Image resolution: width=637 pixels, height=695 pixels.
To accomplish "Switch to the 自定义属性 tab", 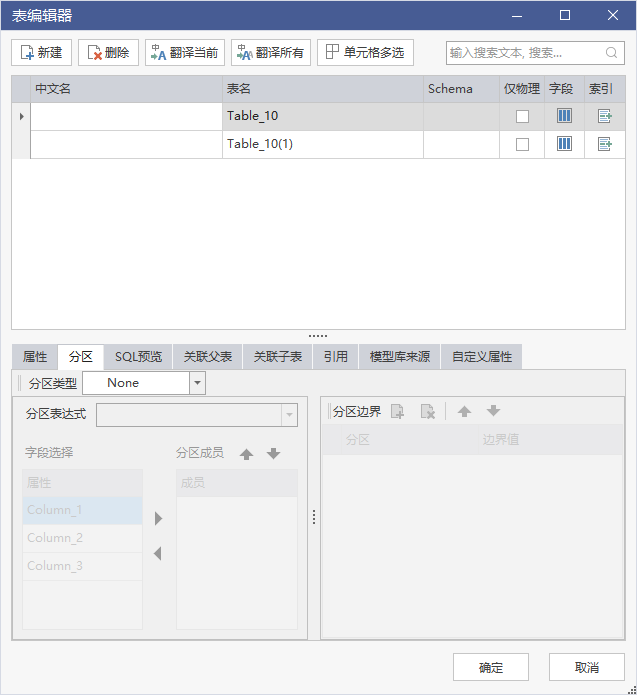I will click(x=482, y=357).
